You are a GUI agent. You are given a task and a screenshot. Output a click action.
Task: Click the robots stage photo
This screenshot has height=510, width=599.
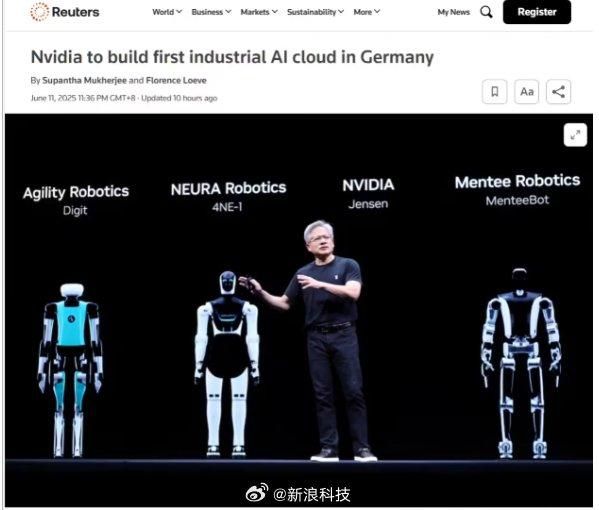[x=299, y=310]
